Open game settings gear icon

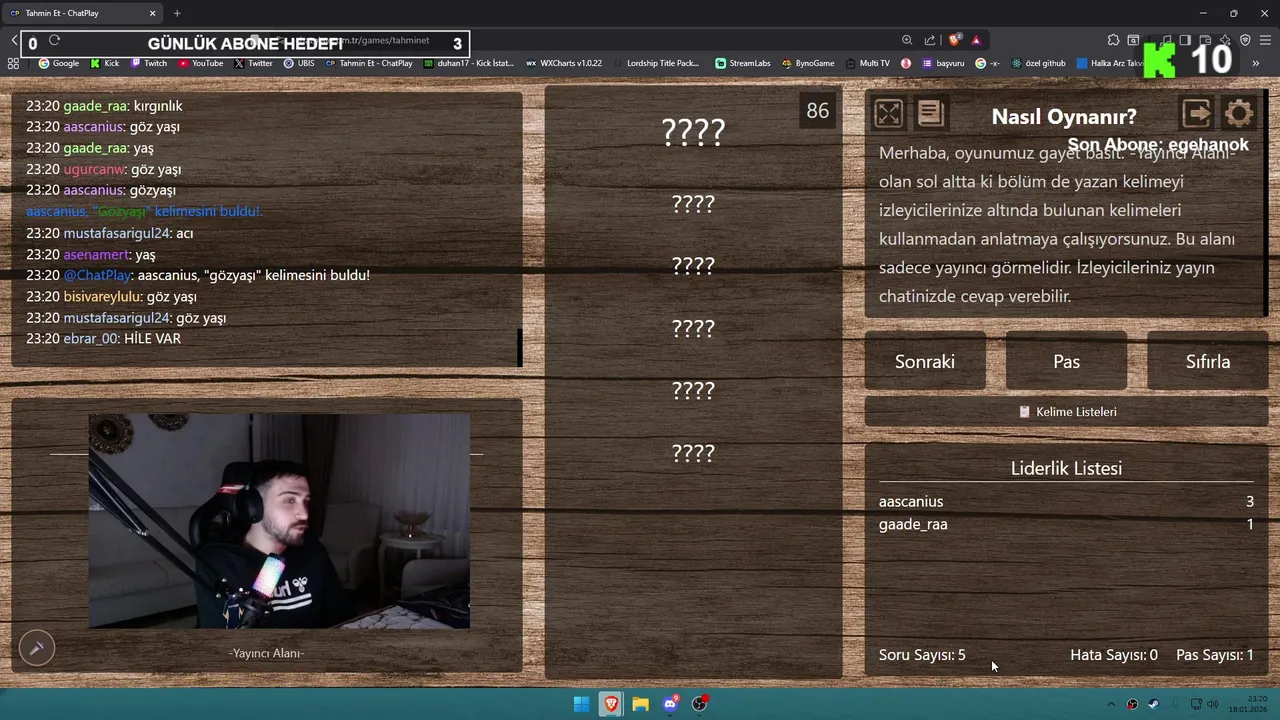click(x=1238, y=114)
